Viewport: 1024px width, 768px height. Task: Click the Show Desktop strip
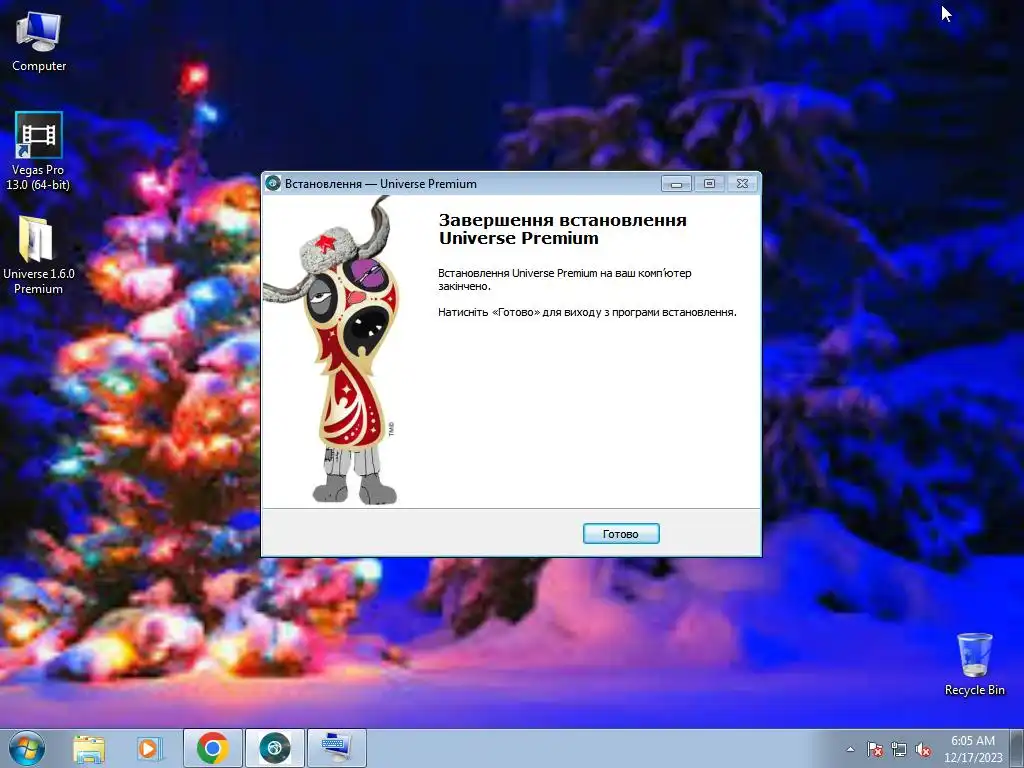pos(1017,749)
